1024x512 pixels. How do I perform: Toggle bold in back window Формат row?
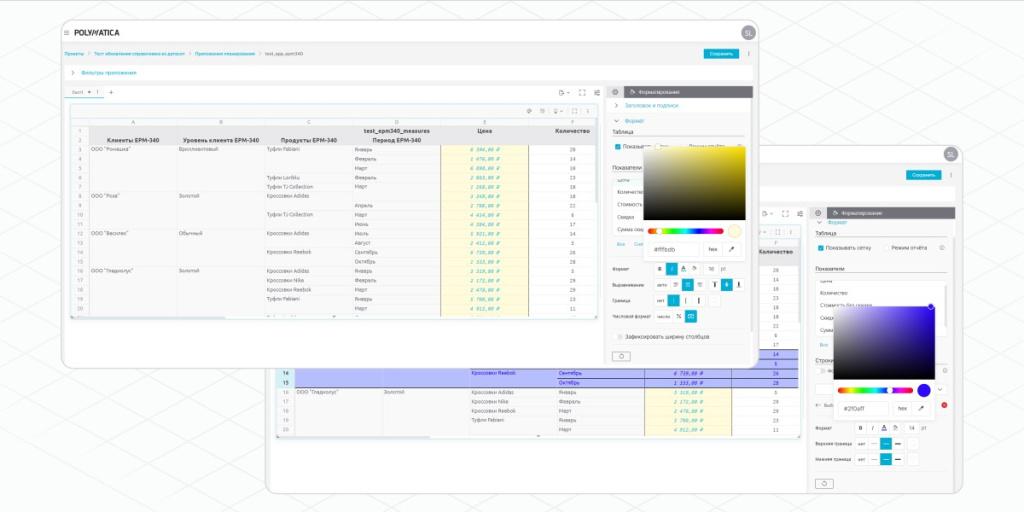click(x=860, y=428)
